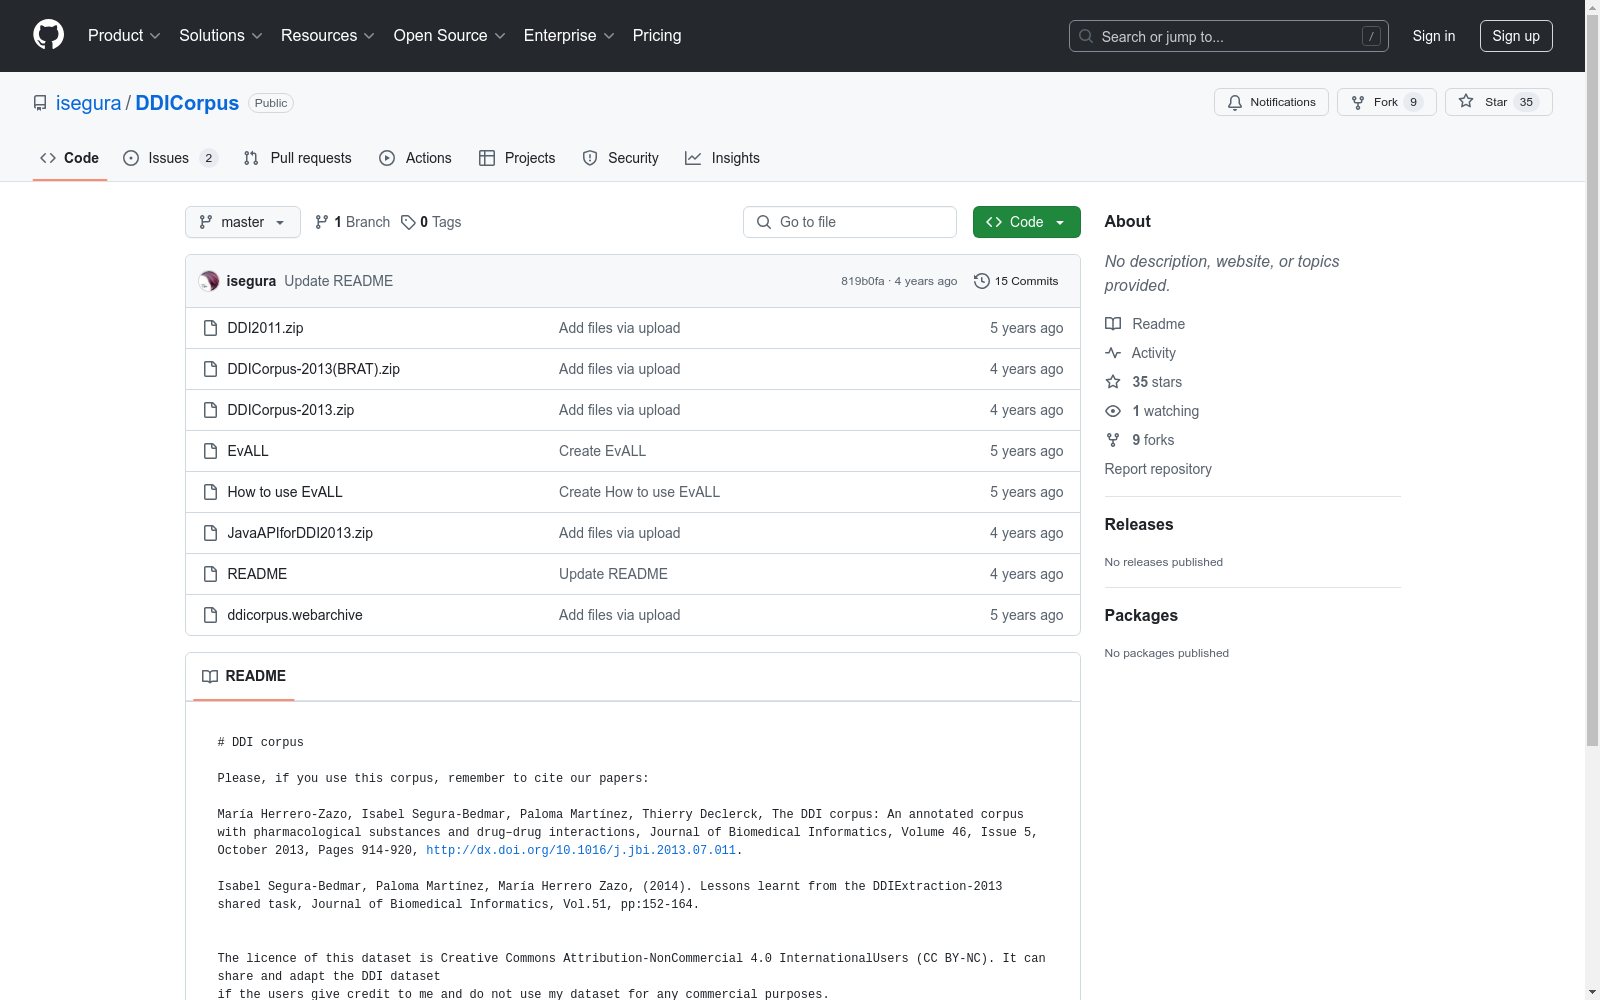The image size is (1600, 1000).
Task: Open the Create How to use EvALL commit
Action: pyautogui.click(x=639, y=492)
